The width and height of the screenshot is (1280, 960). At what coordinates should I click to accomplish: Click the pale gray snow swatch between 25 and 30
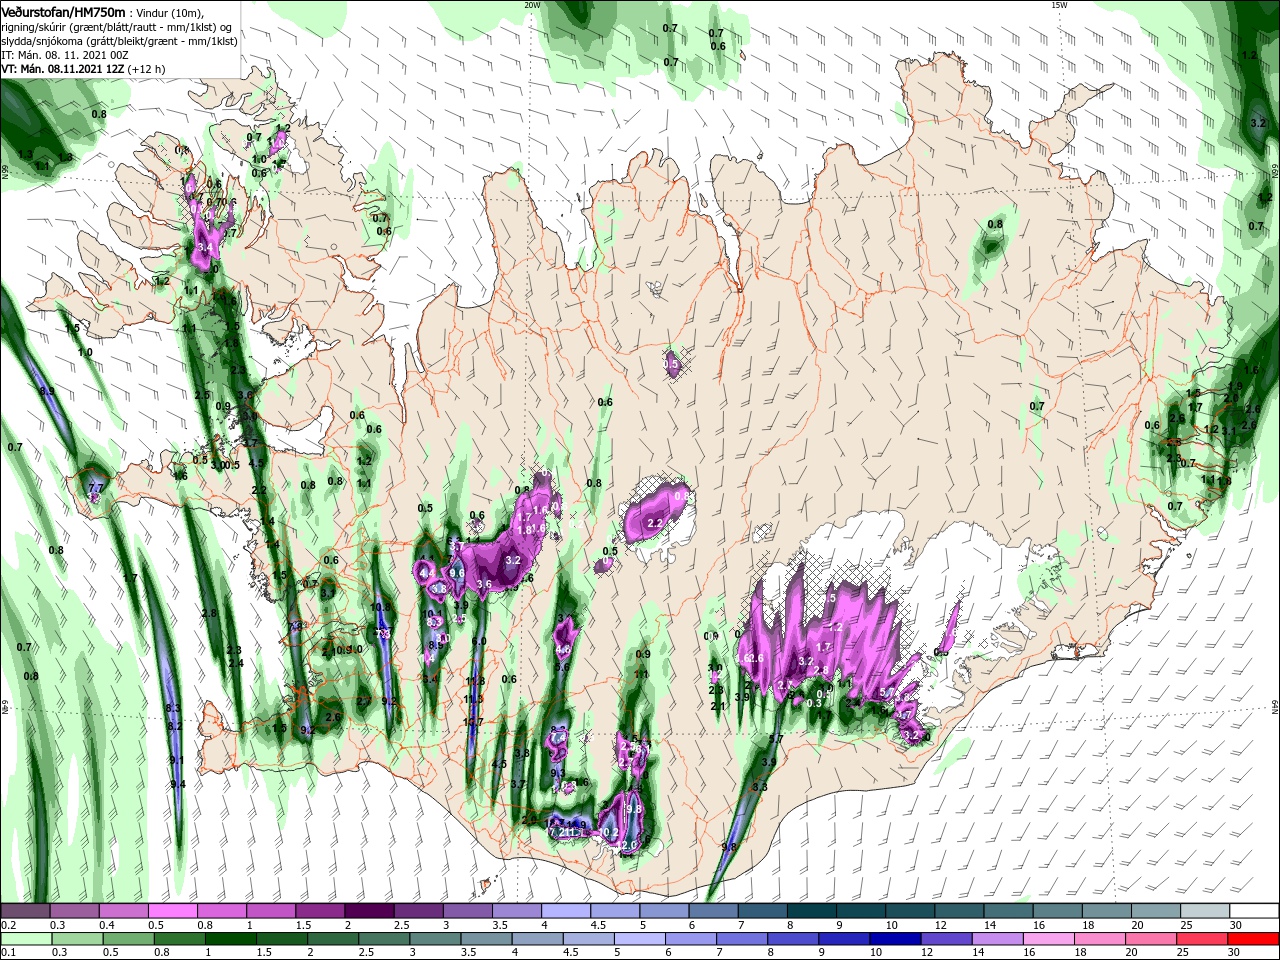tap(1206, 911)
